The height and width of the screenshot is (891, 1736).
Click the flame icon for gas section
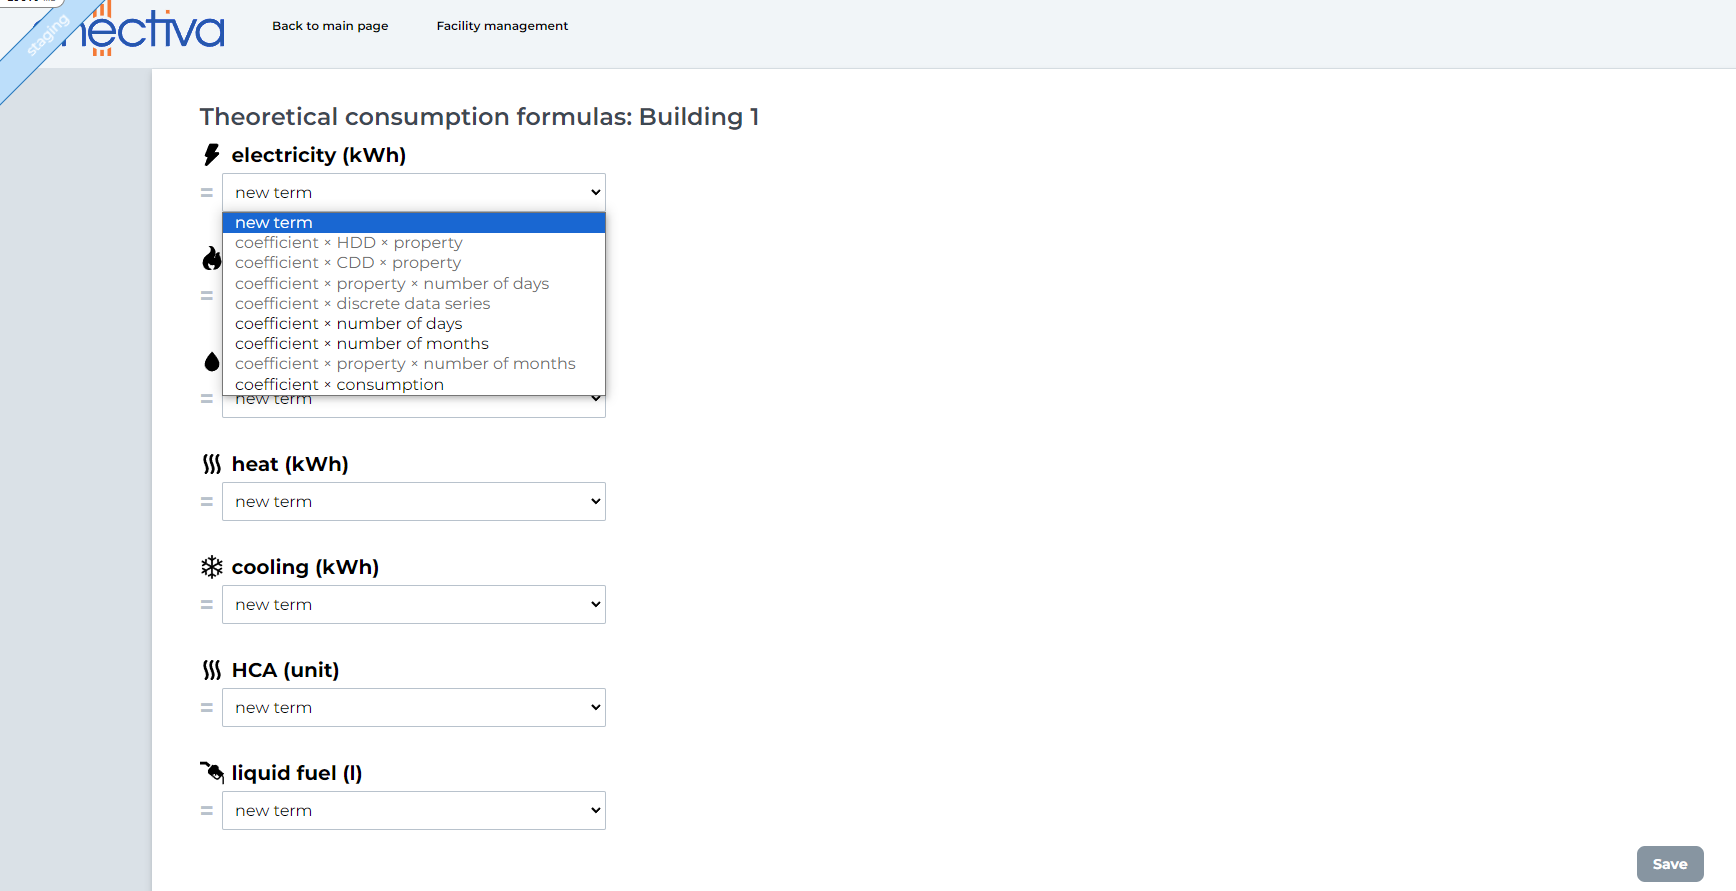211,259
